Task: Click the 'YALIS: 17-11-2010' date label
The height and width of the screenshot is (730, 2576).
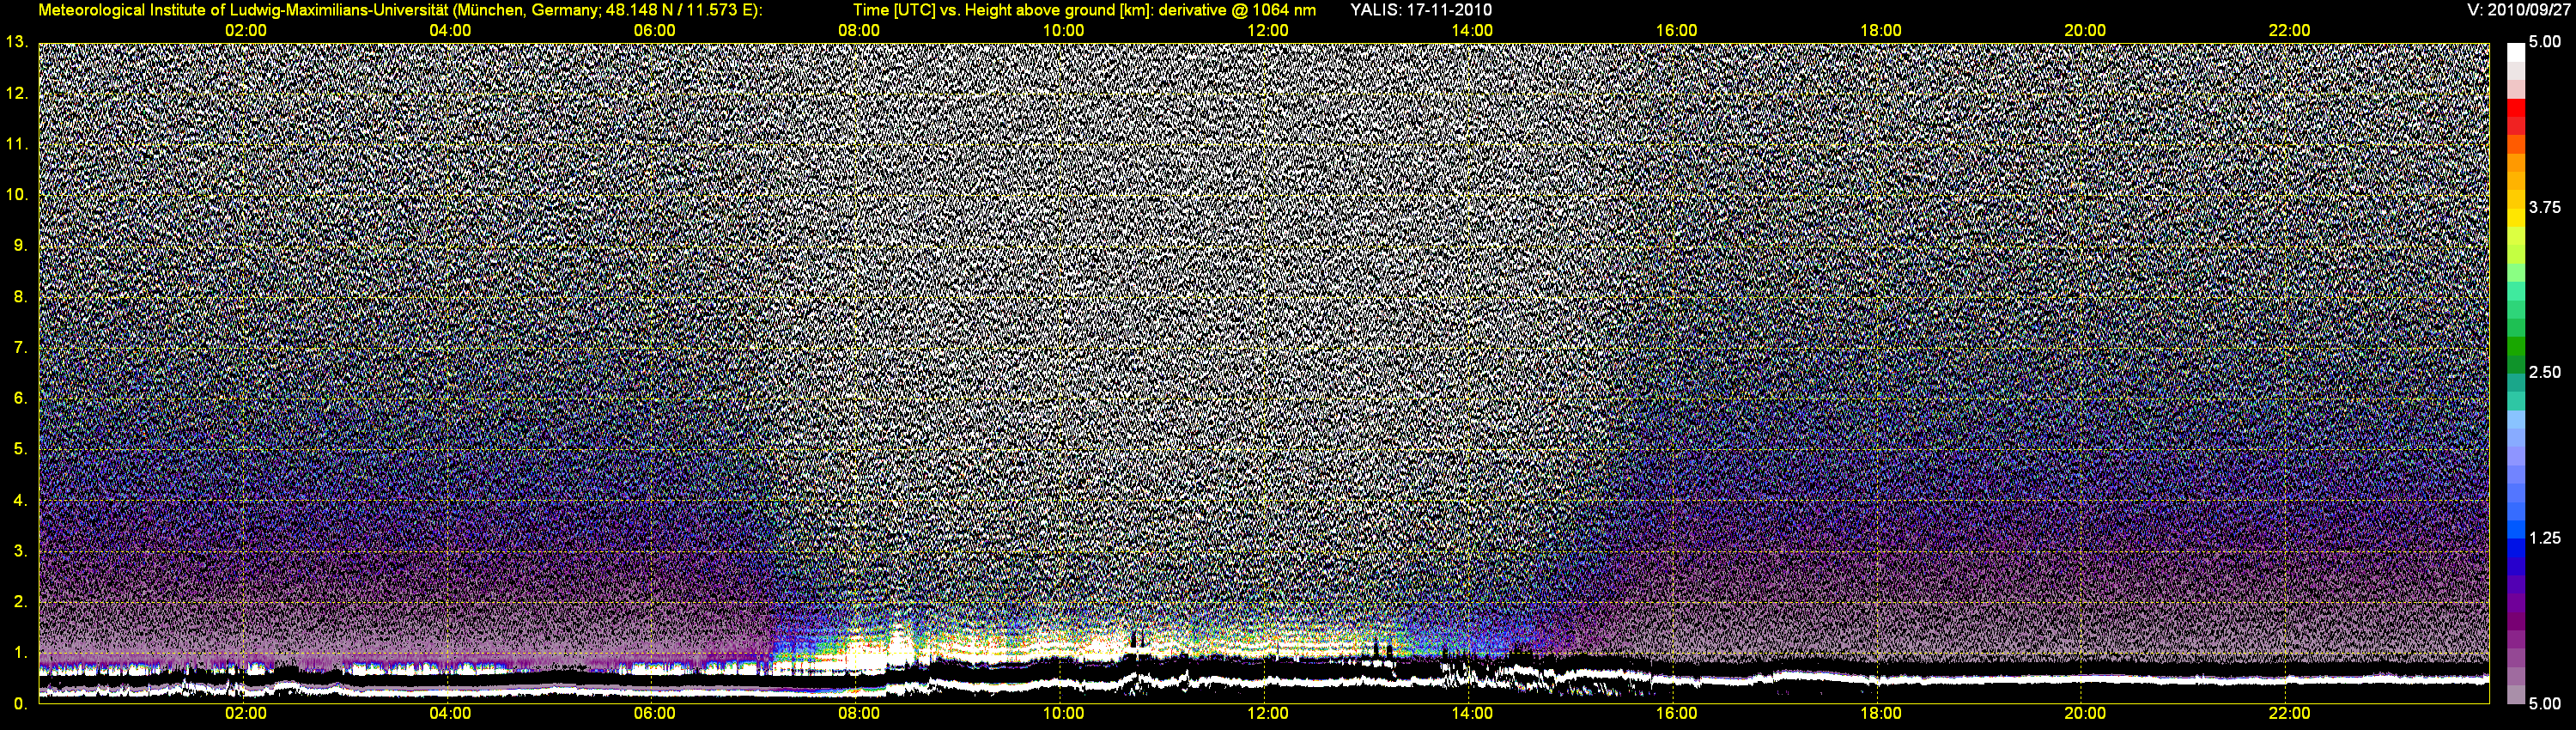Action: [1421, 10]
